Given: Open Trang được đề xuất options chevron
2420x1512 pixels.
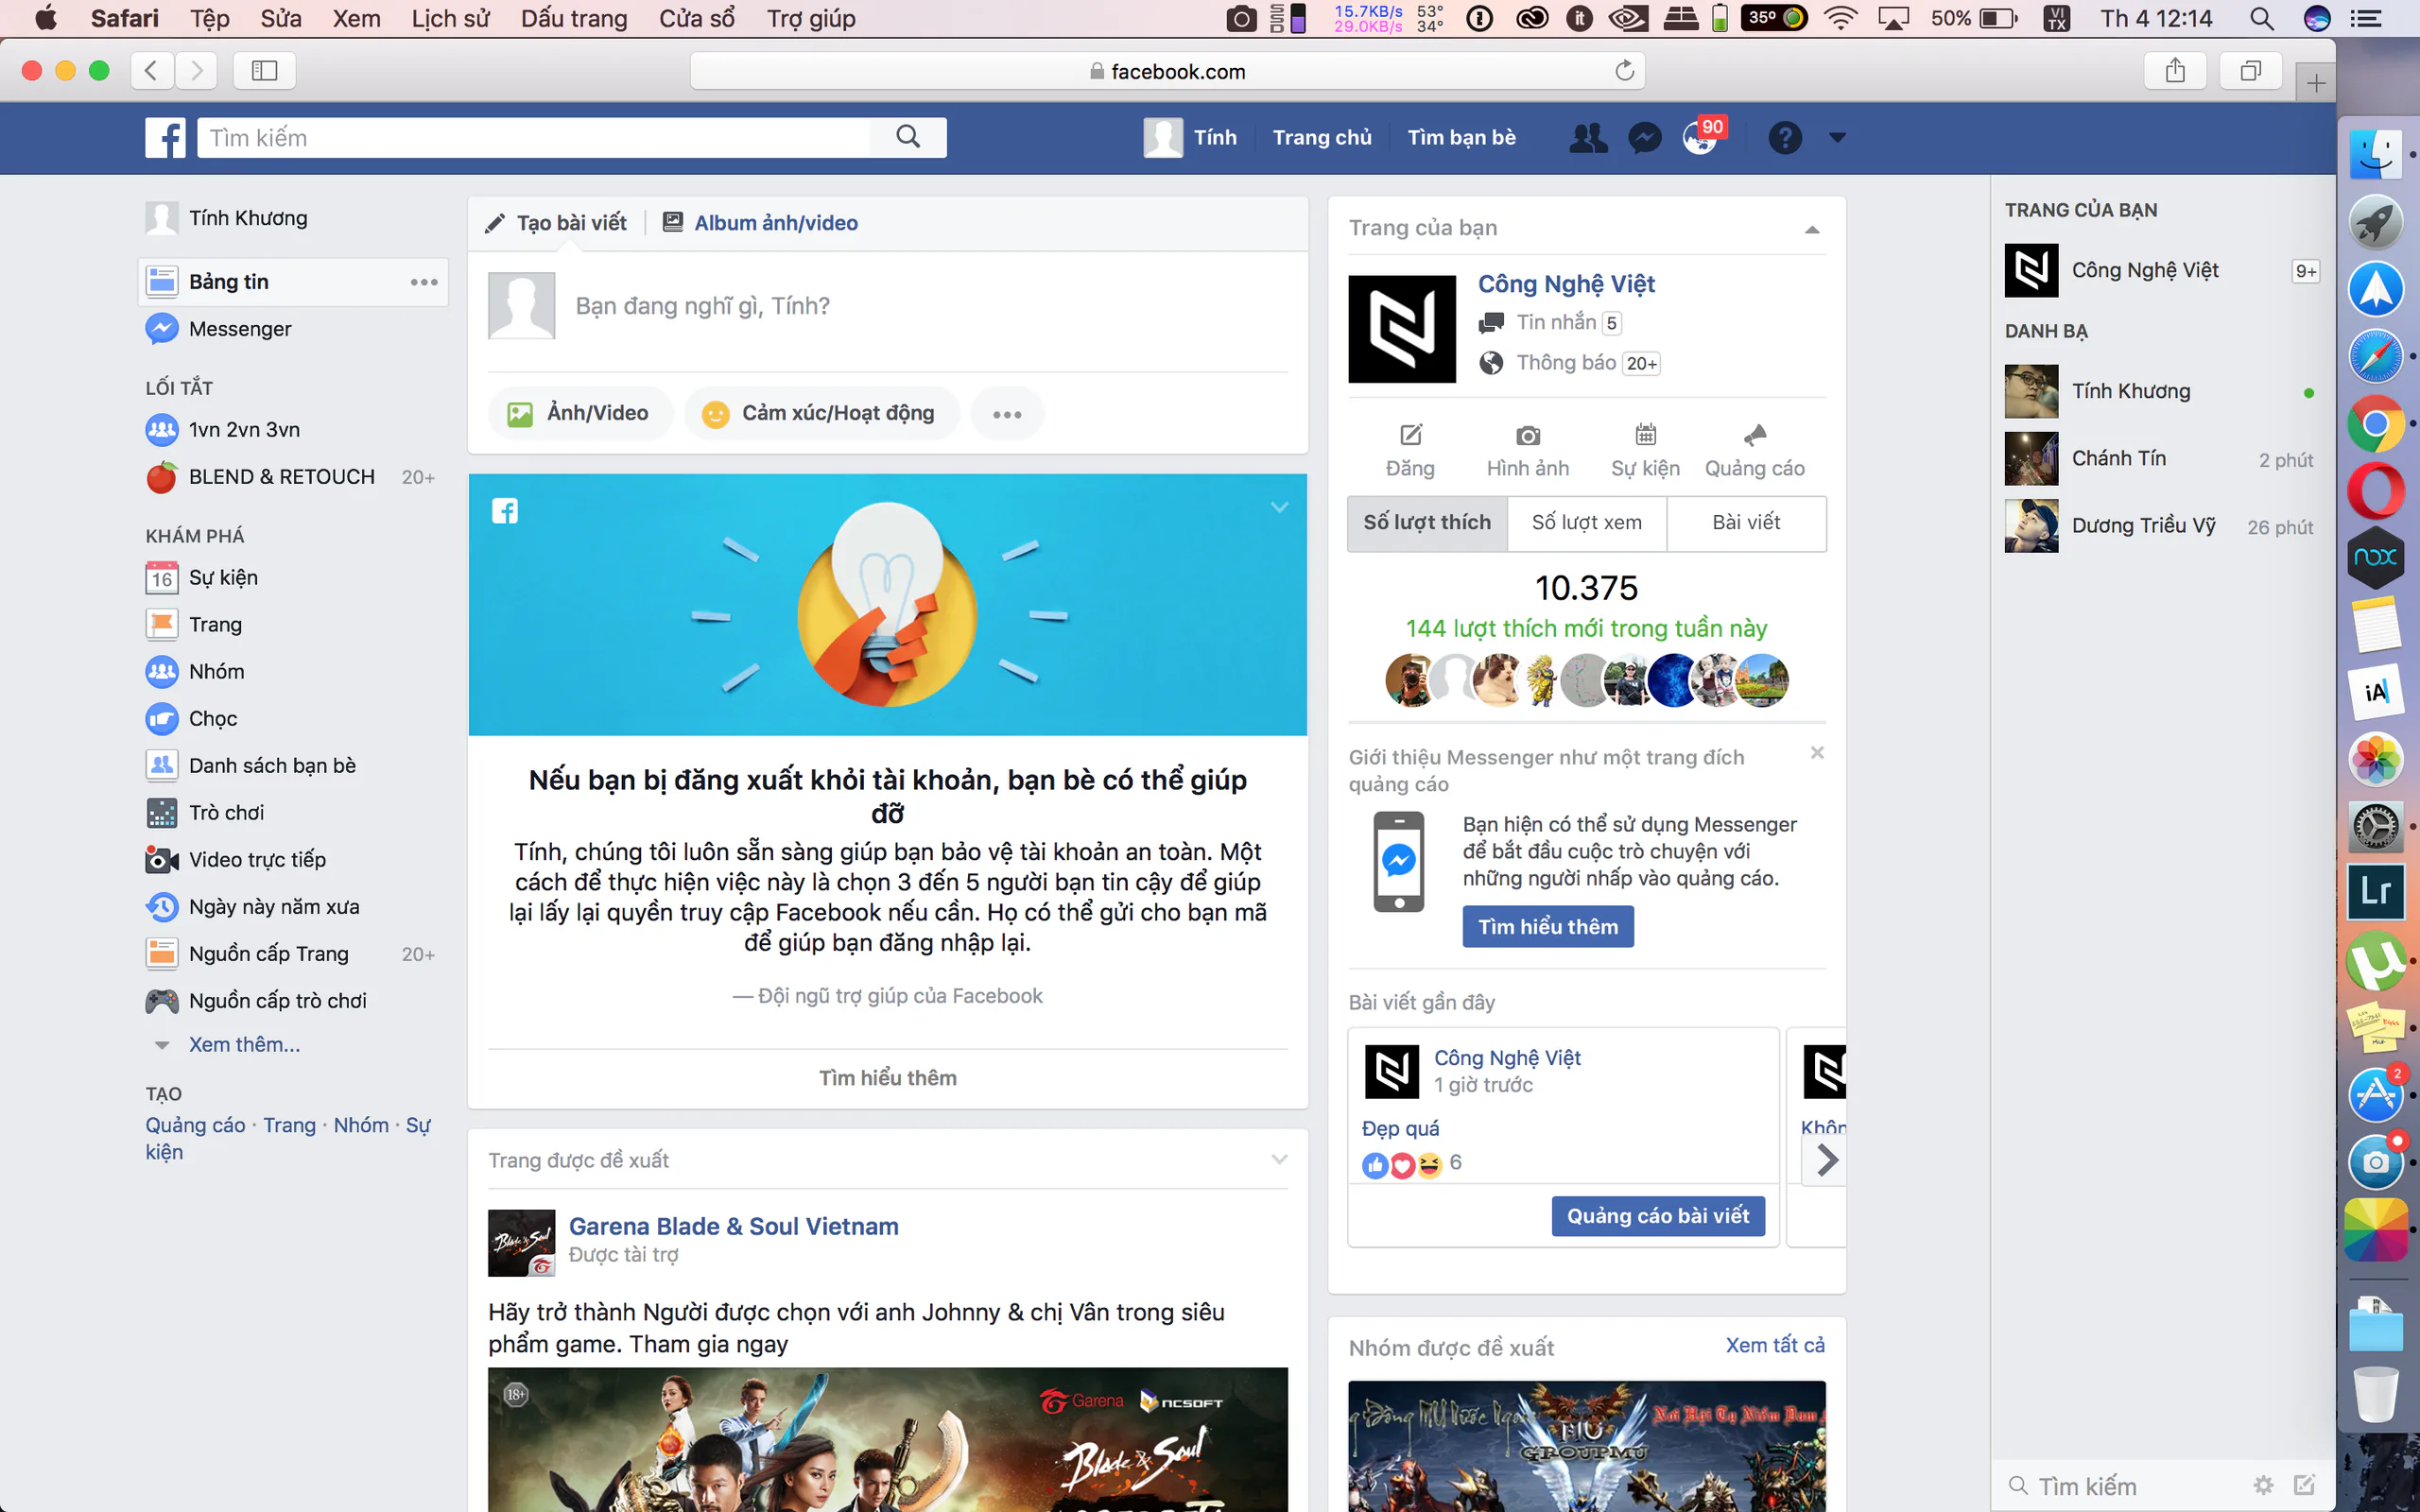Looking at the screenshot, I should (x=1279, y=1159).
